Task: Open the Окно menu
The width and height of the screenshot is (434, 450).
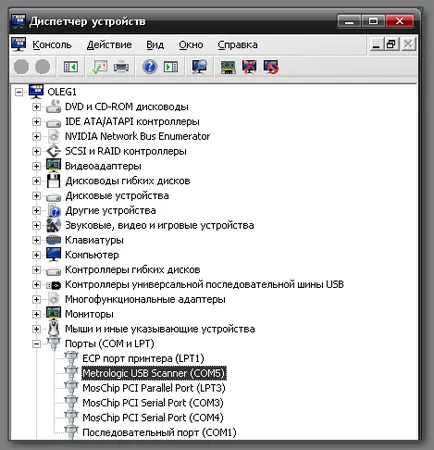Action: pyautogui.click(x=191, y=45)
